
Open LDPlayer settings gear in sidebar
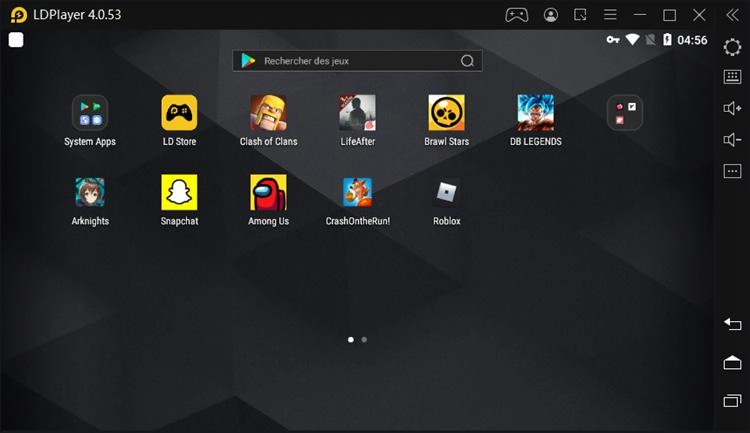pos(732,47)
